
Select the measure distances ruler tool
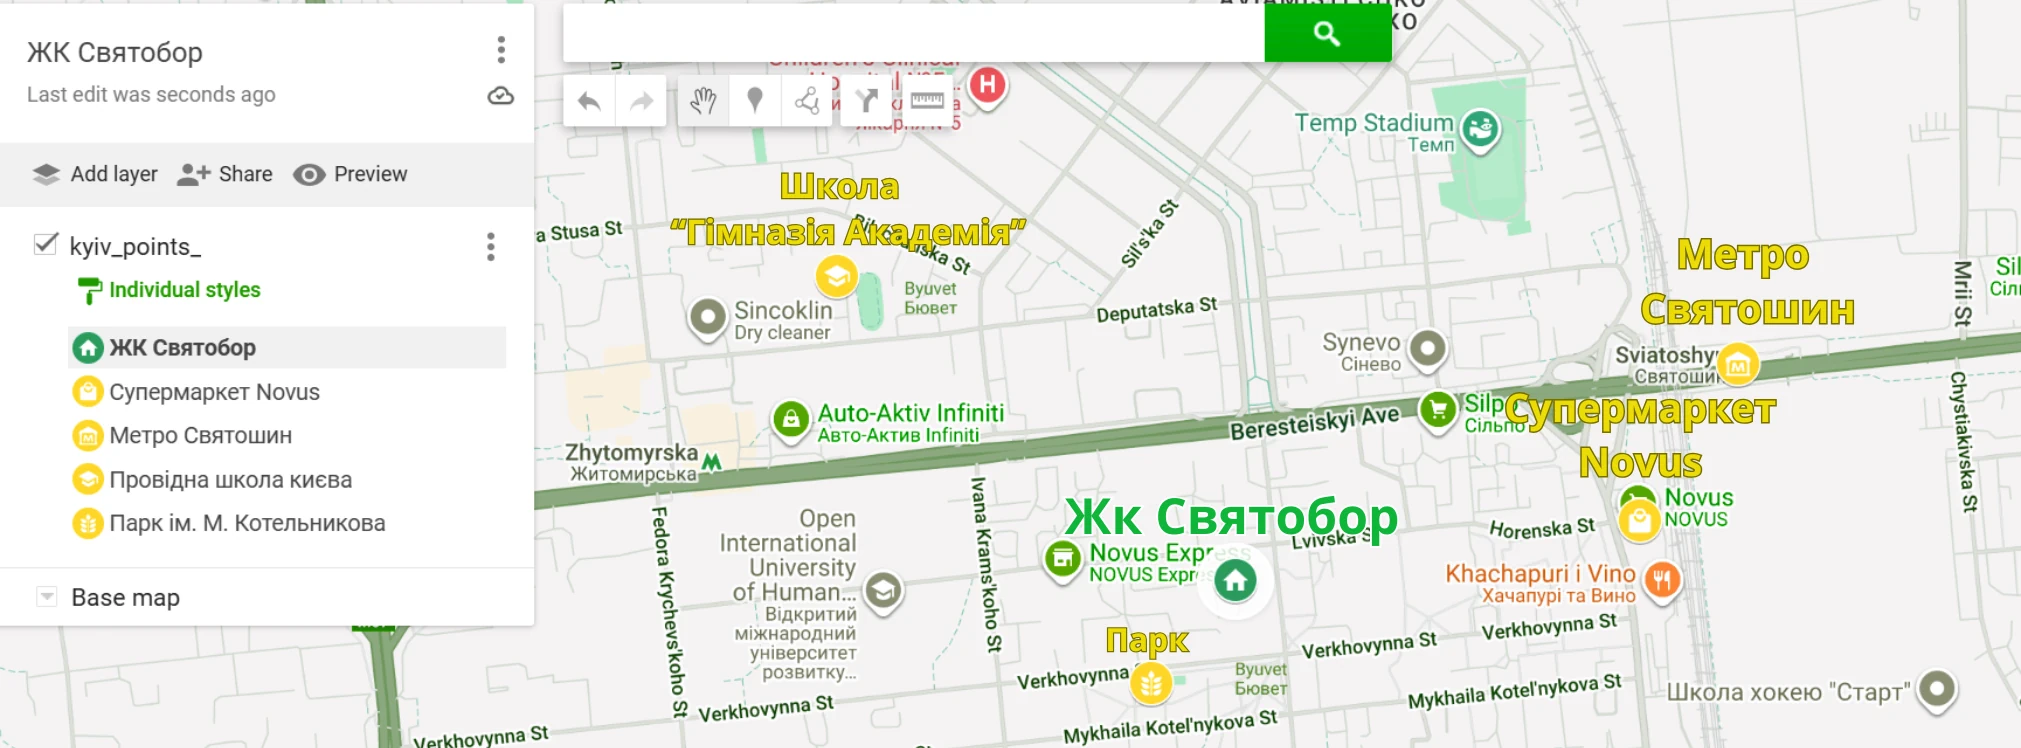click(x=926, y=101)
